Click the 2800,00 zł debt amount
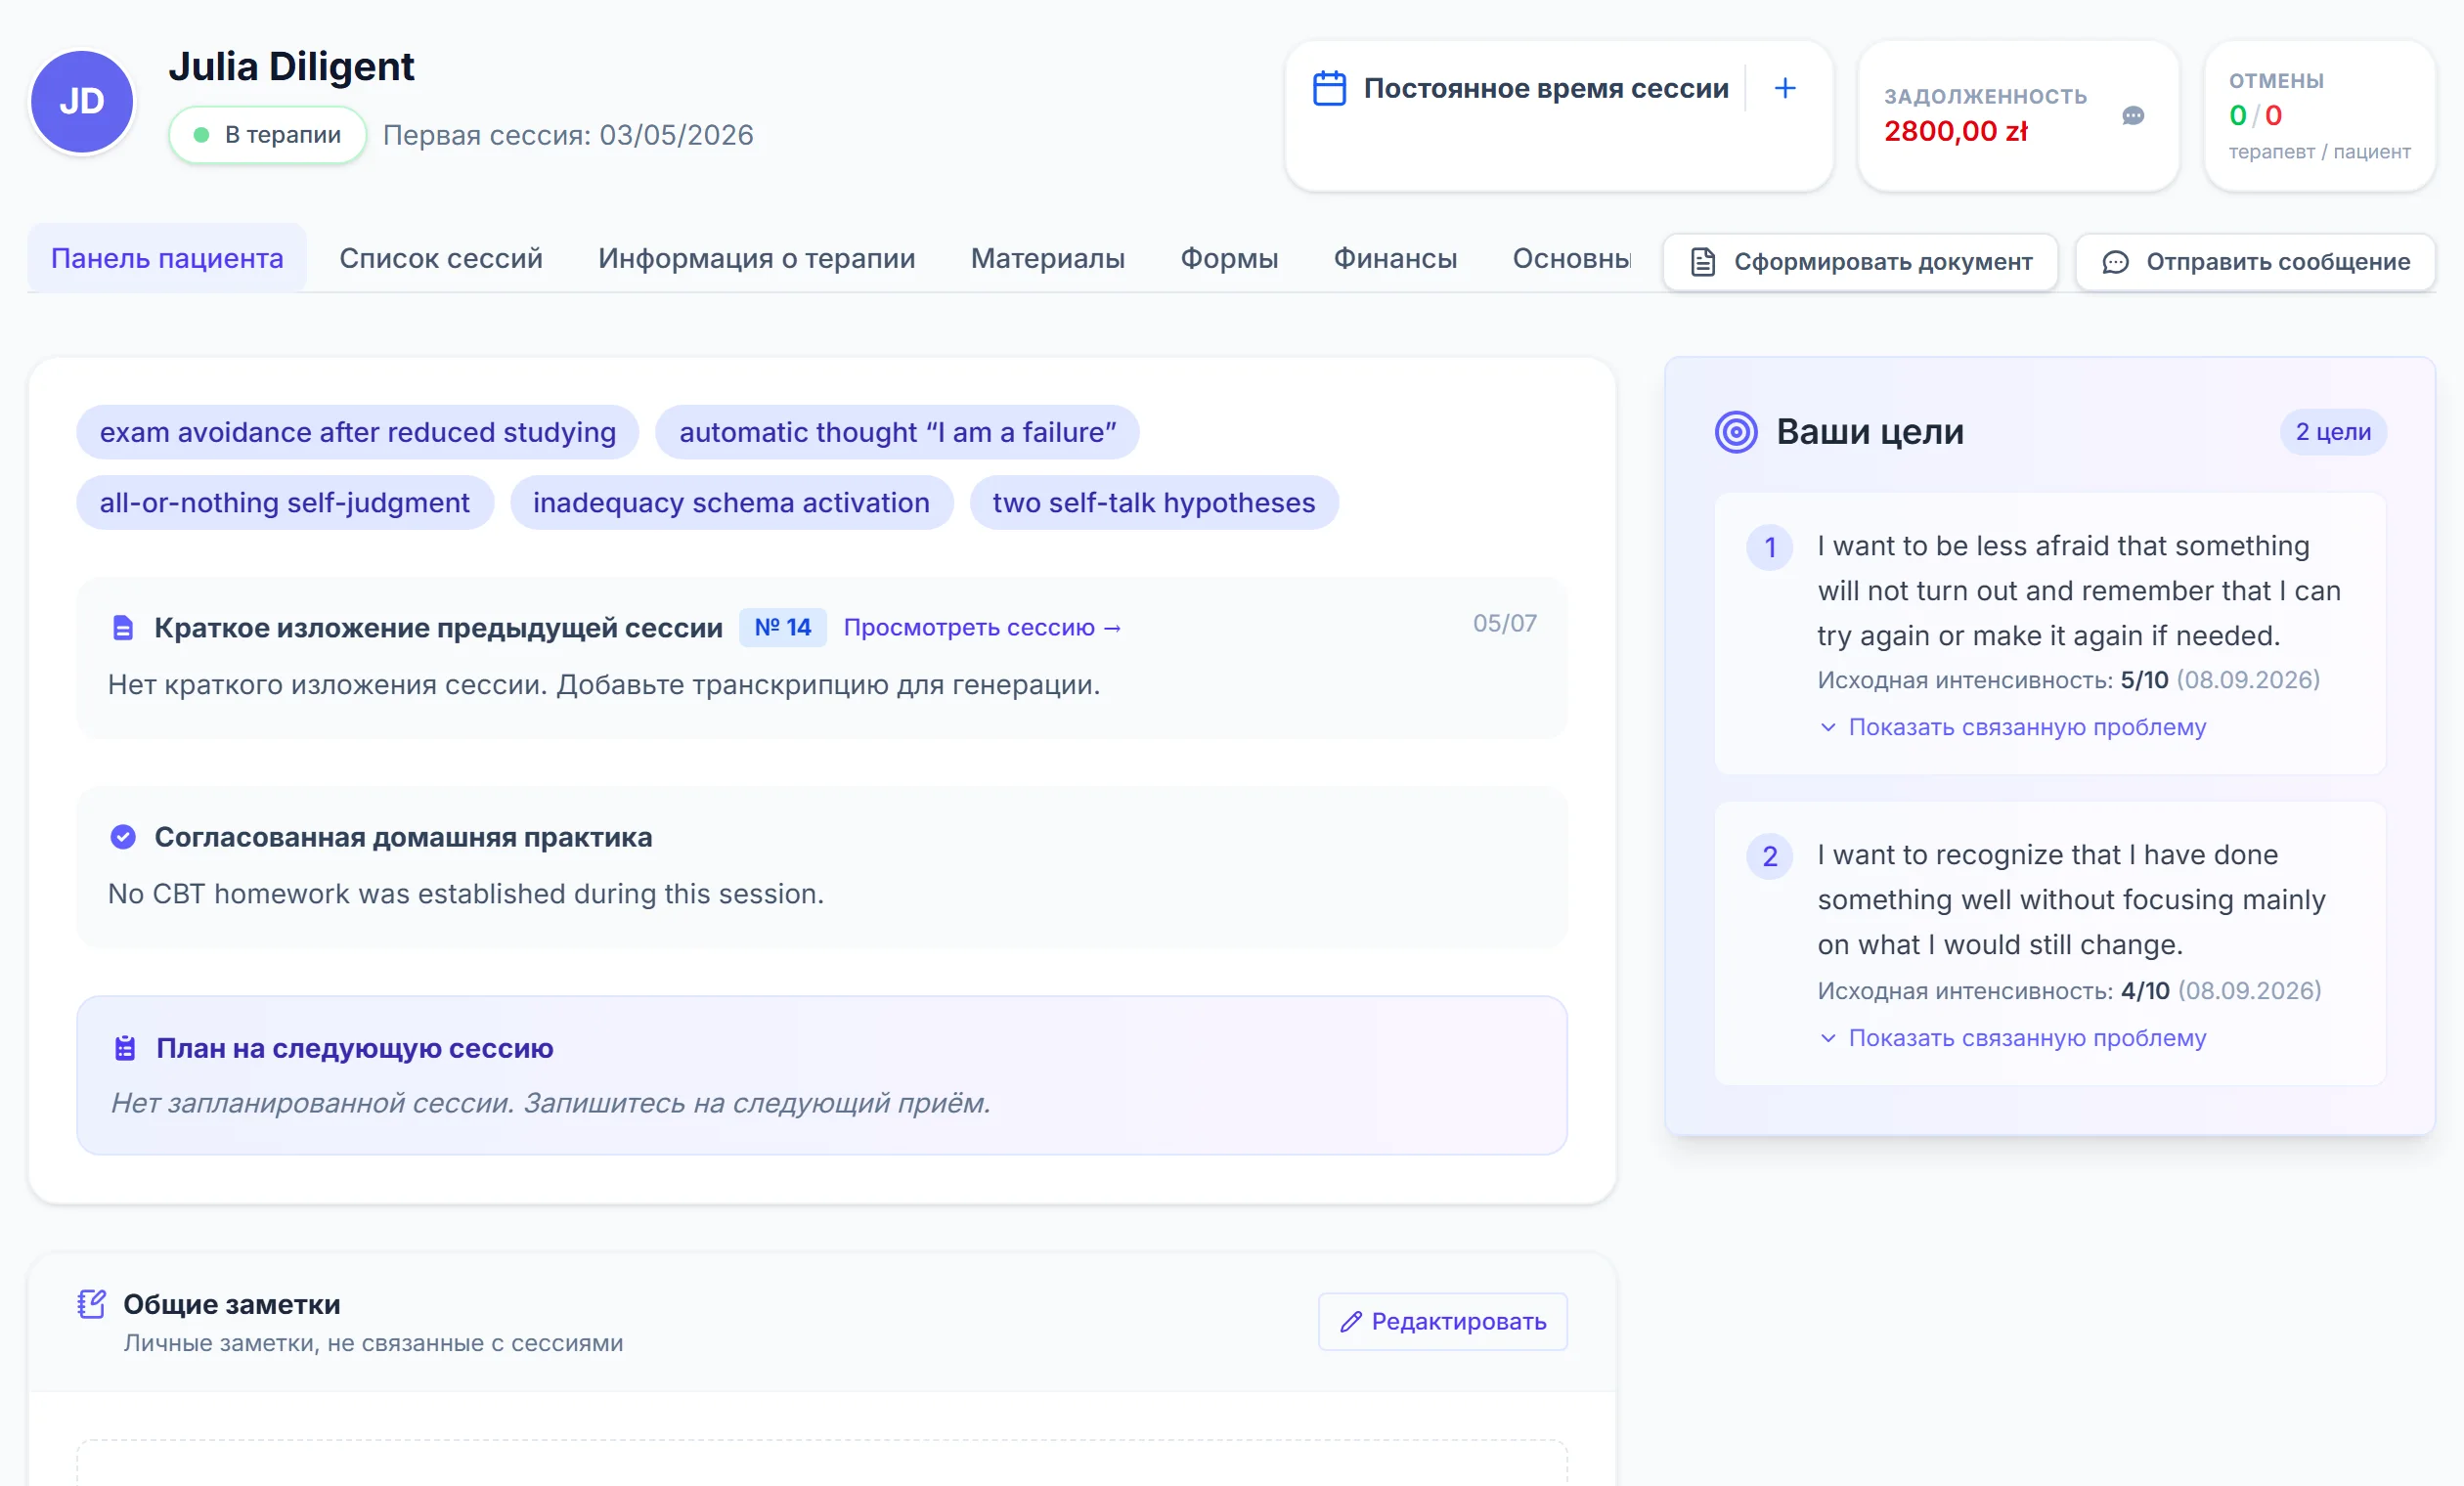Image resolution: width=2464 pixels, height=1486 pixels. pos(1956,131)
